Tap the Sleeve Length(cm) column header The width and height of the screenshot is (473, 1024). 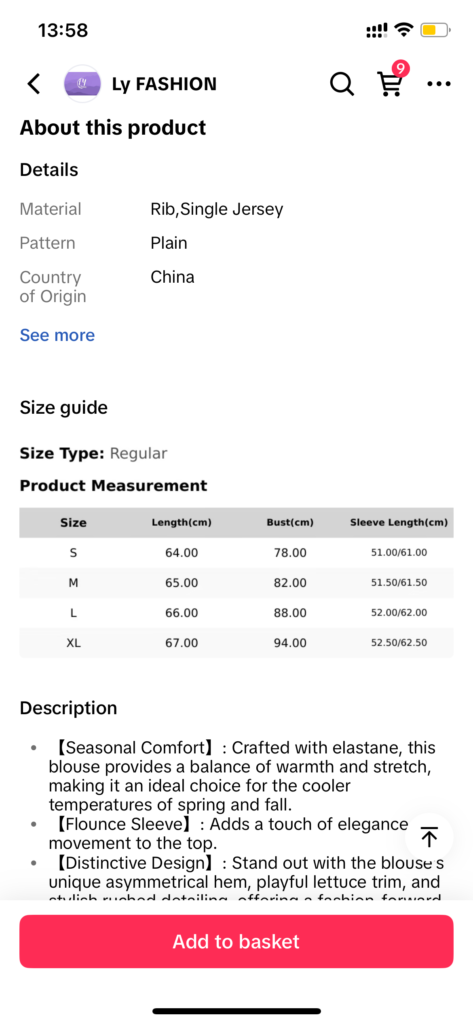(x=399, y=522)
